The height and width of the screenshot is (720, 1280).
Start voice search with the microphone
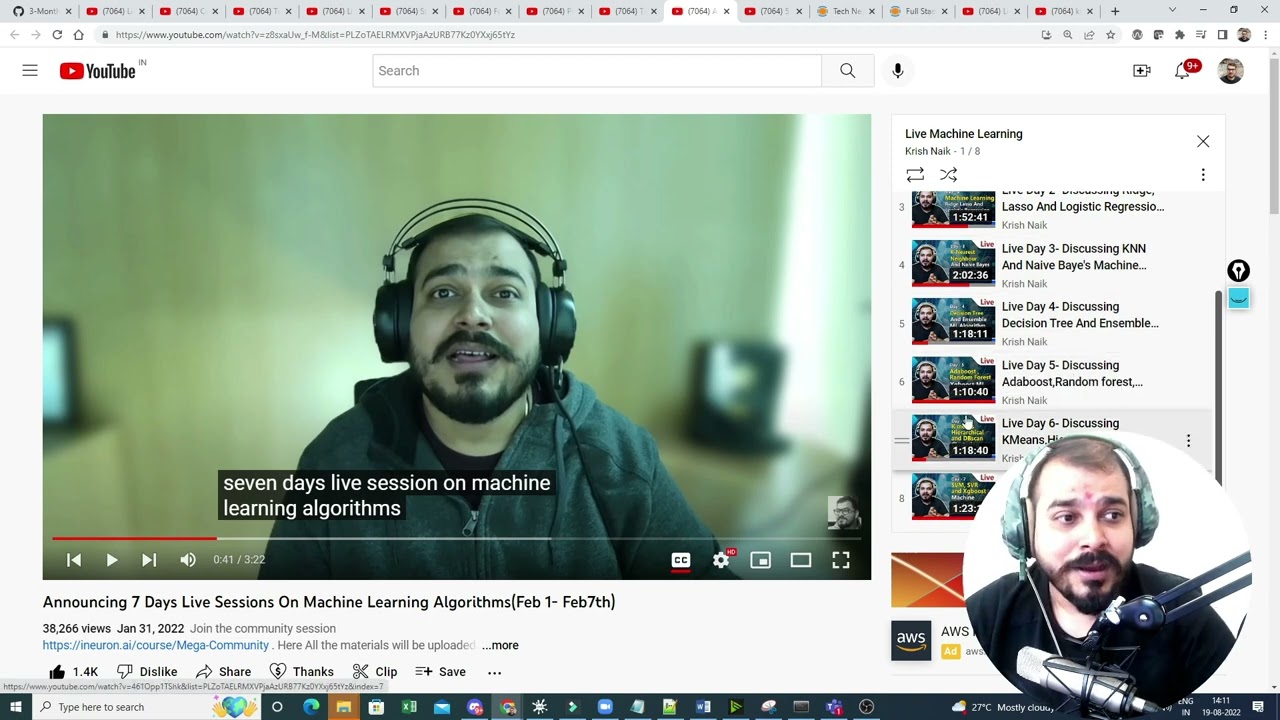(897, 71)
